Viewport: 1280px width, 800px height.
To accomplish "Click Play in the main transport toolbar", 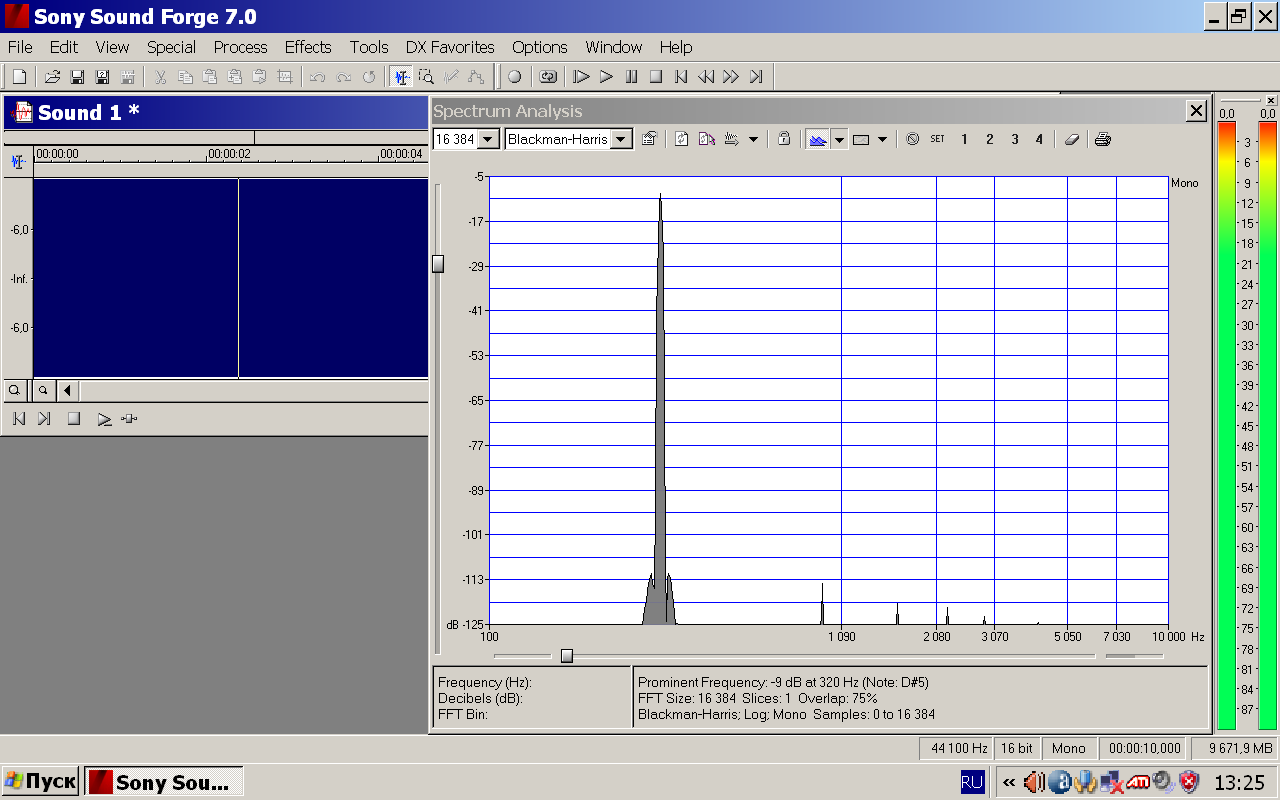I will pyautogui.click(x=606, y=77).
